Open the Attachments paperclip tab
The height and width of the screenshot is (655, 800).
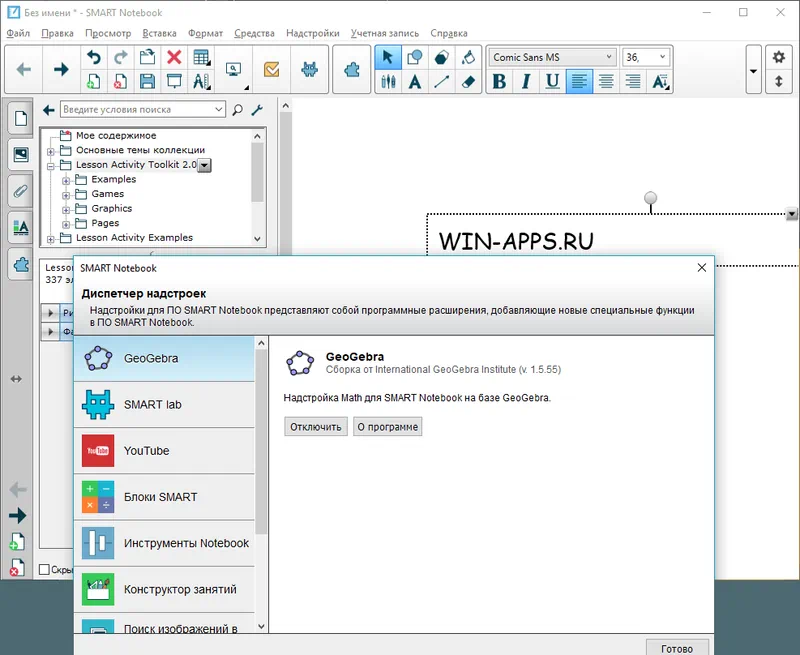coord(21,191)
